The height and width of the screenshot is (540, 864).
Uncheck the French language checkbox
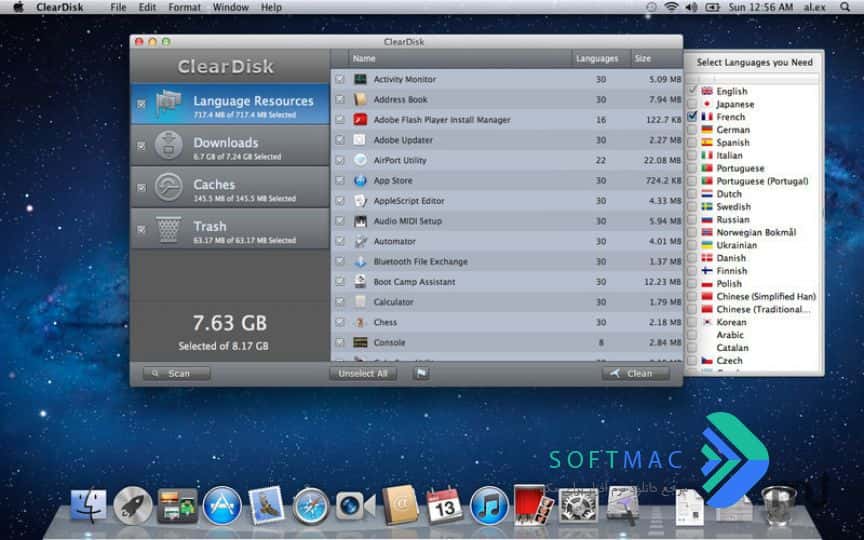pyautogui.click(x=692, y=117)
